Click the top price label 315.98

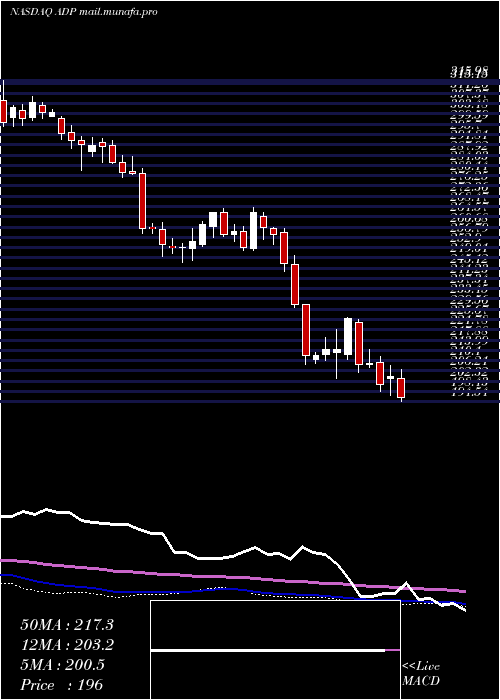coord(470,71)
